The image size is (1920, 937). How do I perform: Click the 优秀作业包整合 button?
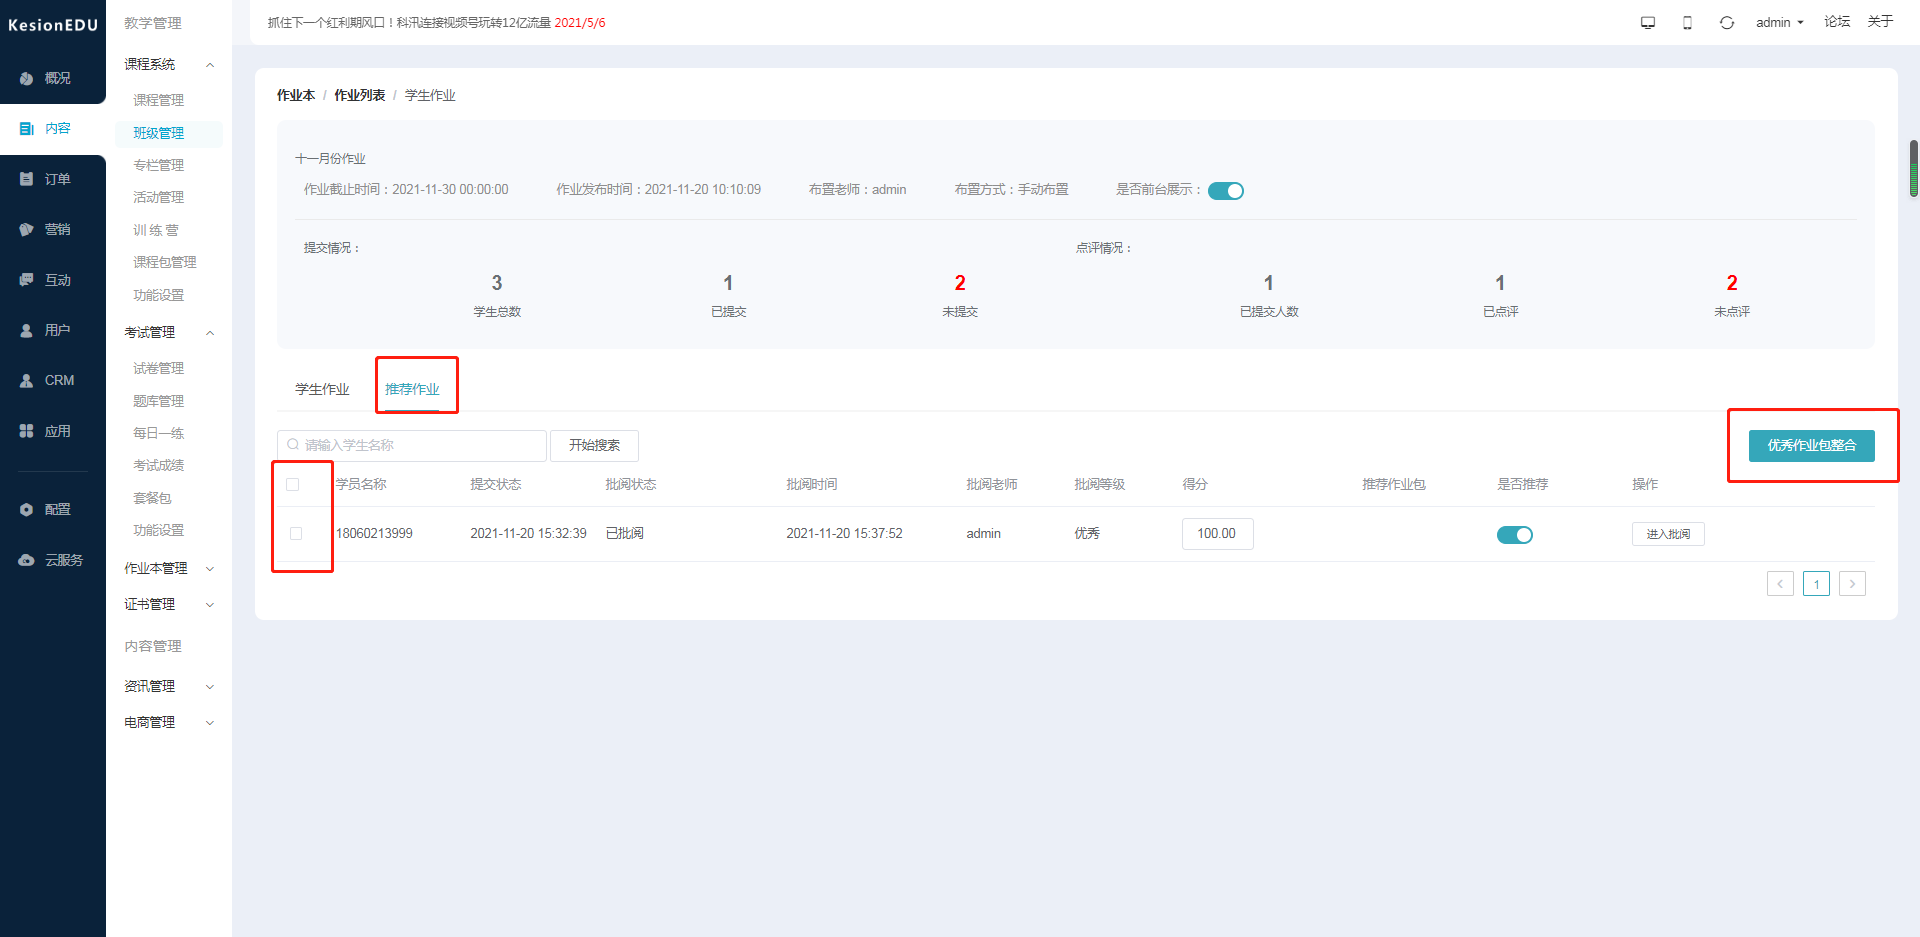1811,446
